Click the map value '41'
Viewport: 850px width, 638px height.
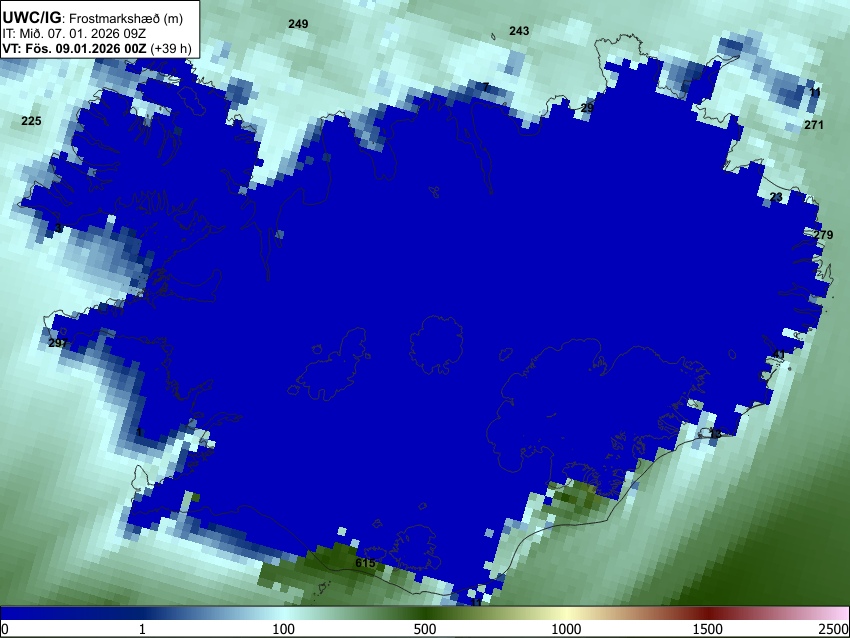click(778, 355)
